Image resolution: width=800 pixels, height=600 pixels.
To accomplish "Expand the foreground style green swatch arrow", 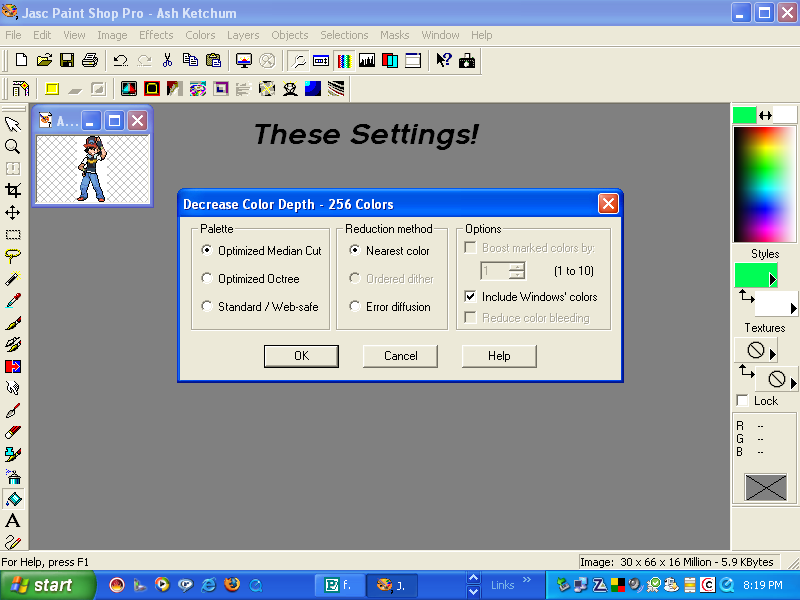I will 773,279.
